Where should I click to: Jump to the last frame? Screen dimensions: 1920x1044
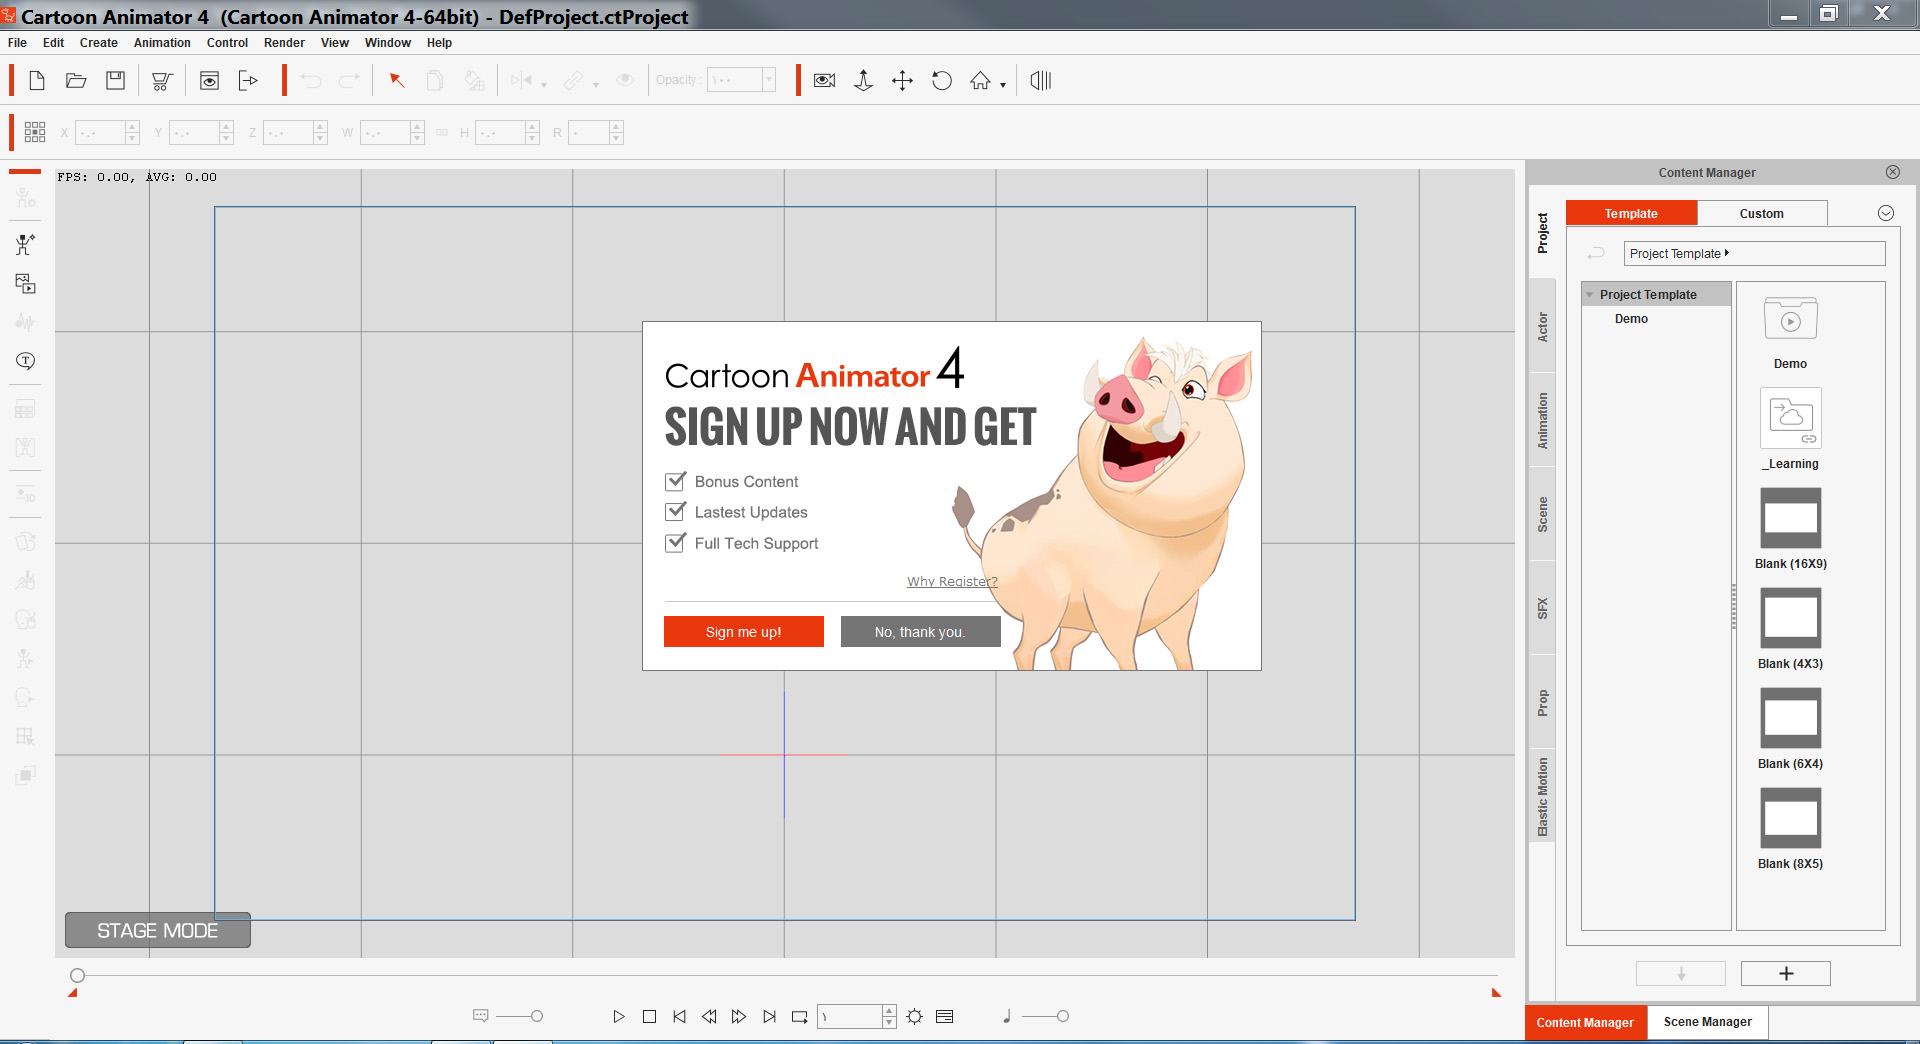tap(769, 1017)
